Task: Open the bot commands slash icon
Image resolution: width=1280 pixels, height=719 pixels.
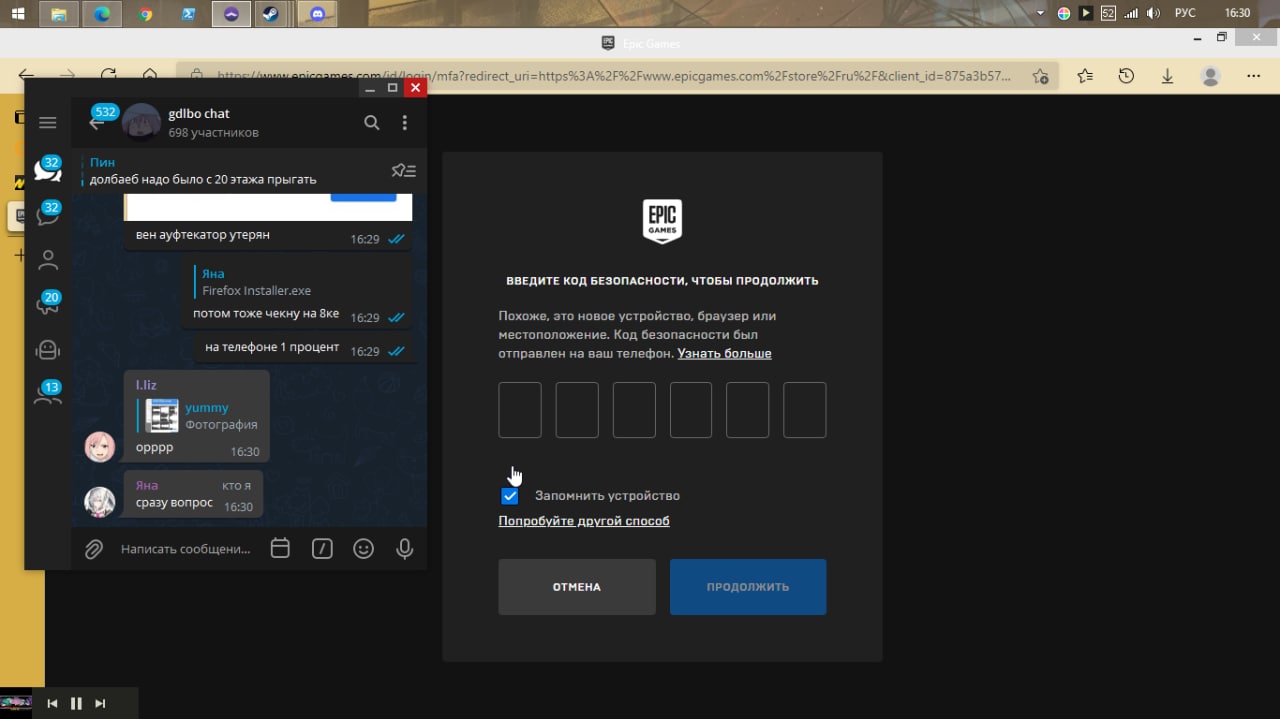Action: [322, 548]
